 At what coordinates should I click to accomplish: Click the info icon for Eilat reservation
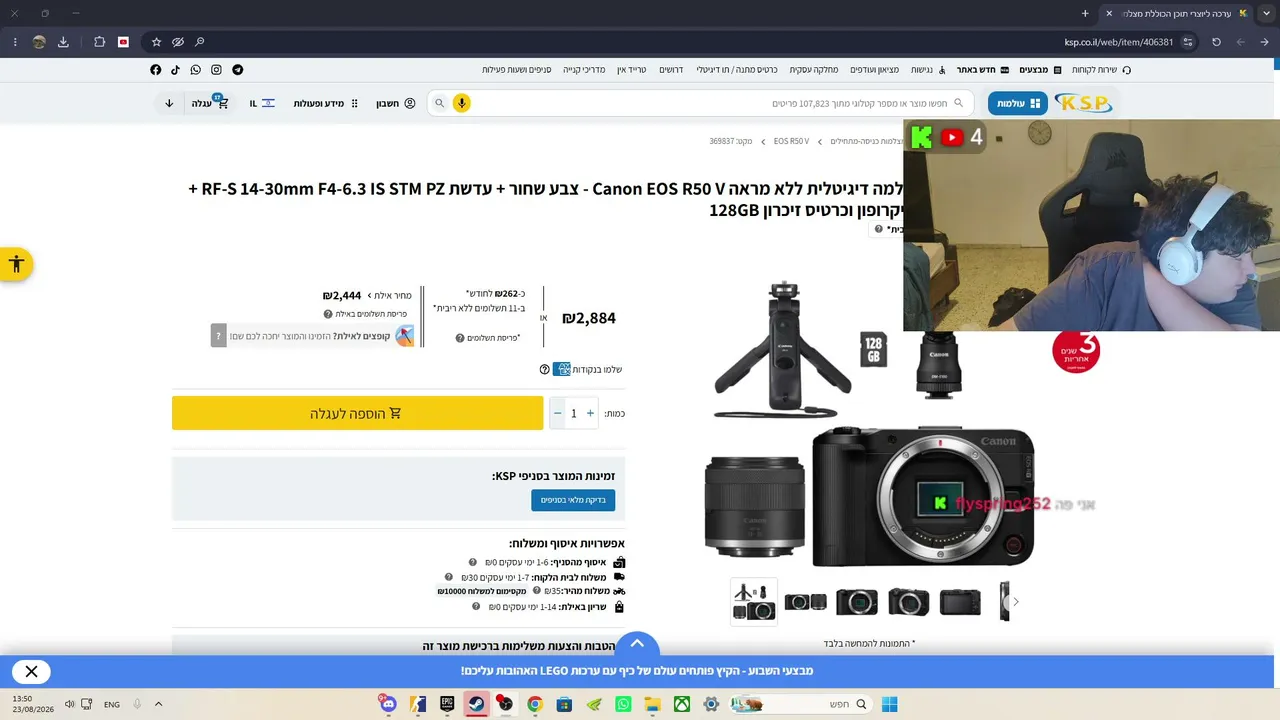pos(477,607)
